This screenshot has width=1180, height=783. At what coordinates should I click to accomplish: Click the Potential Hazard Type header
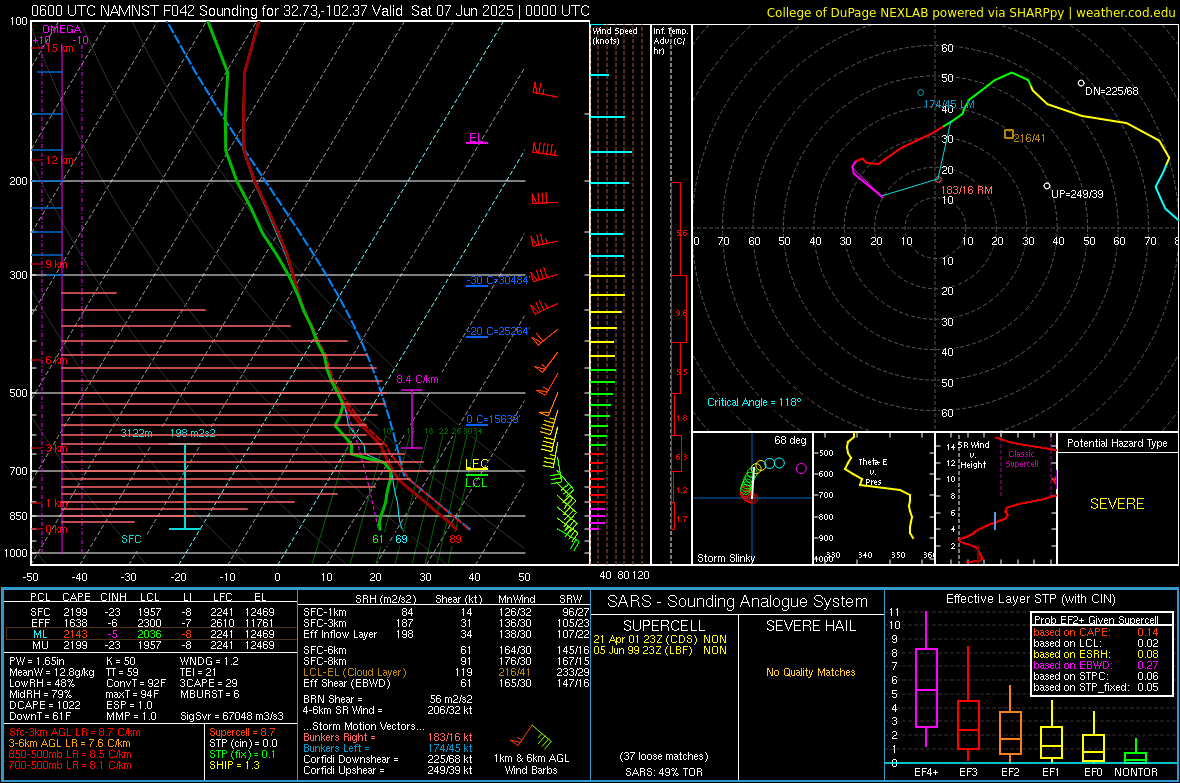tap(1117, 443)
